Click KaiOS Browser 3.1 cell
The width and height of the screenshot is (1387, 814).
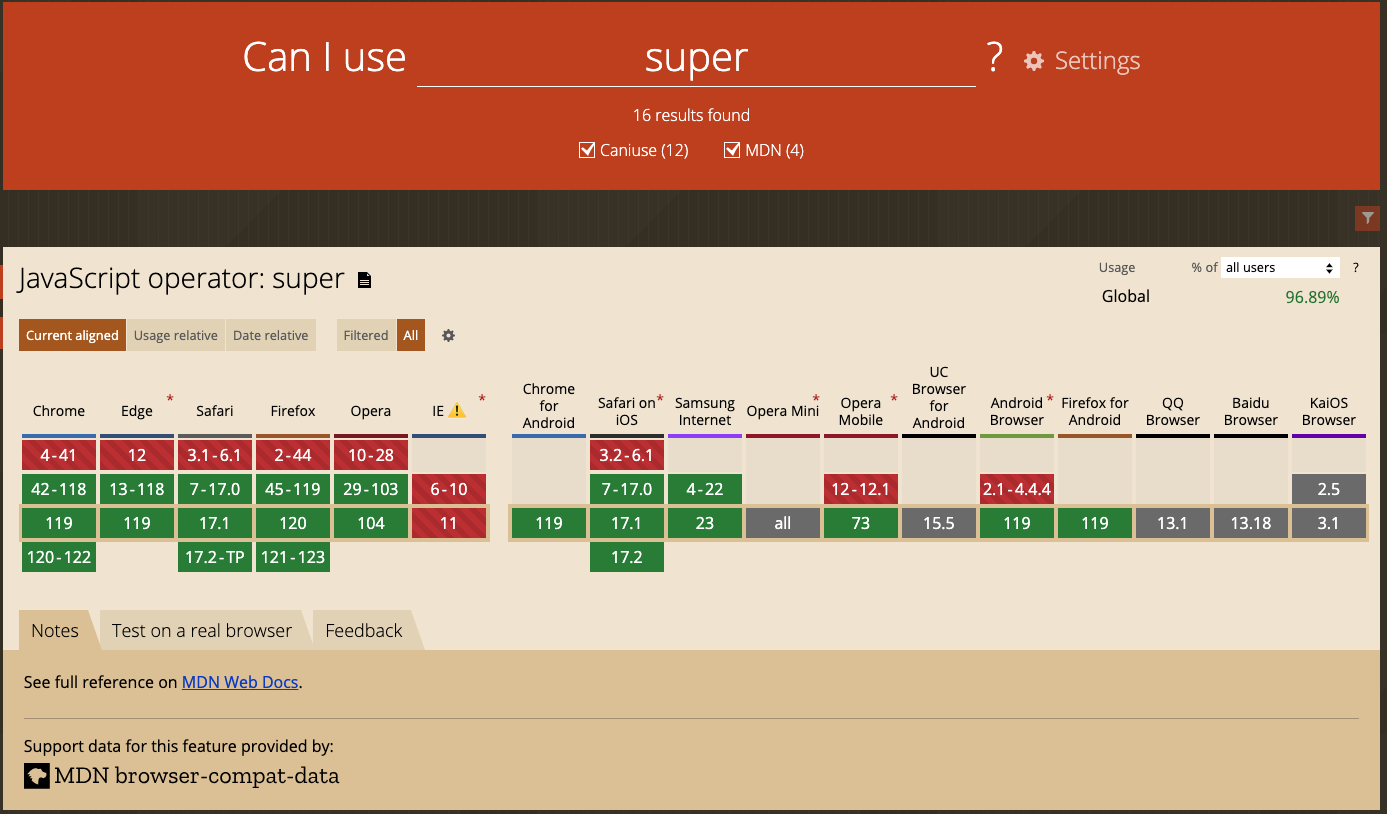click(x=1329, y=523)
